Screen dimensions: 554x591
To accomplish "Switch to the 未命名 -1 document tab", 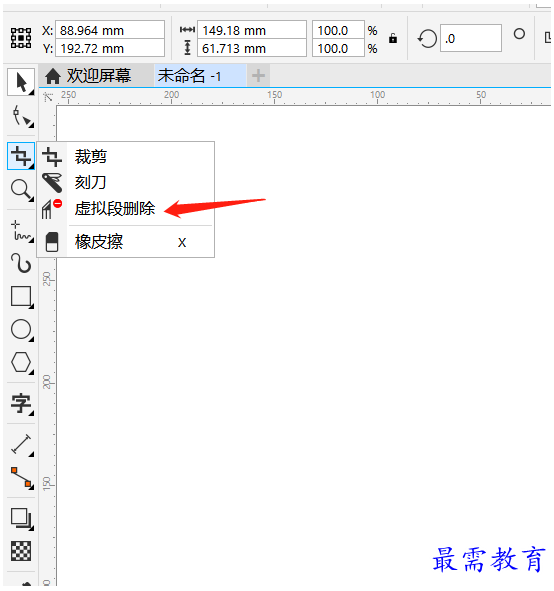I will pos(200,76).
